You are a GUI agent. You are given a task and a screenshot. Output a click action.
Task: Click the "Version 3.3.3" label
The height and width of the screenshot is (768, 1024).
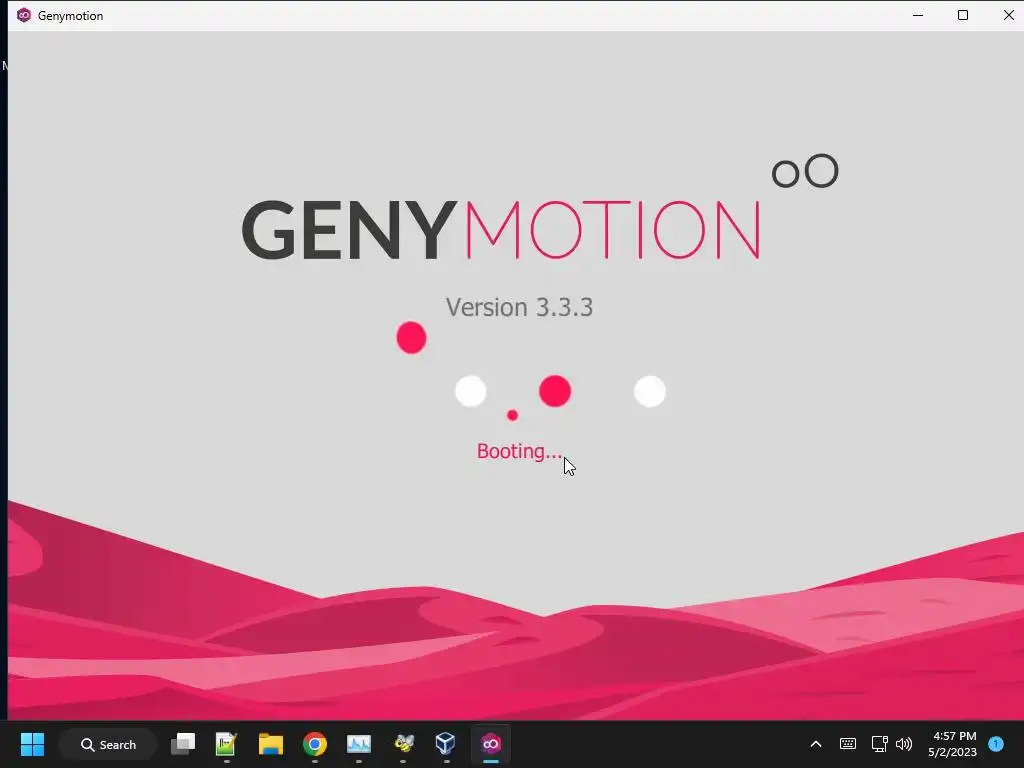coord(519,307)
